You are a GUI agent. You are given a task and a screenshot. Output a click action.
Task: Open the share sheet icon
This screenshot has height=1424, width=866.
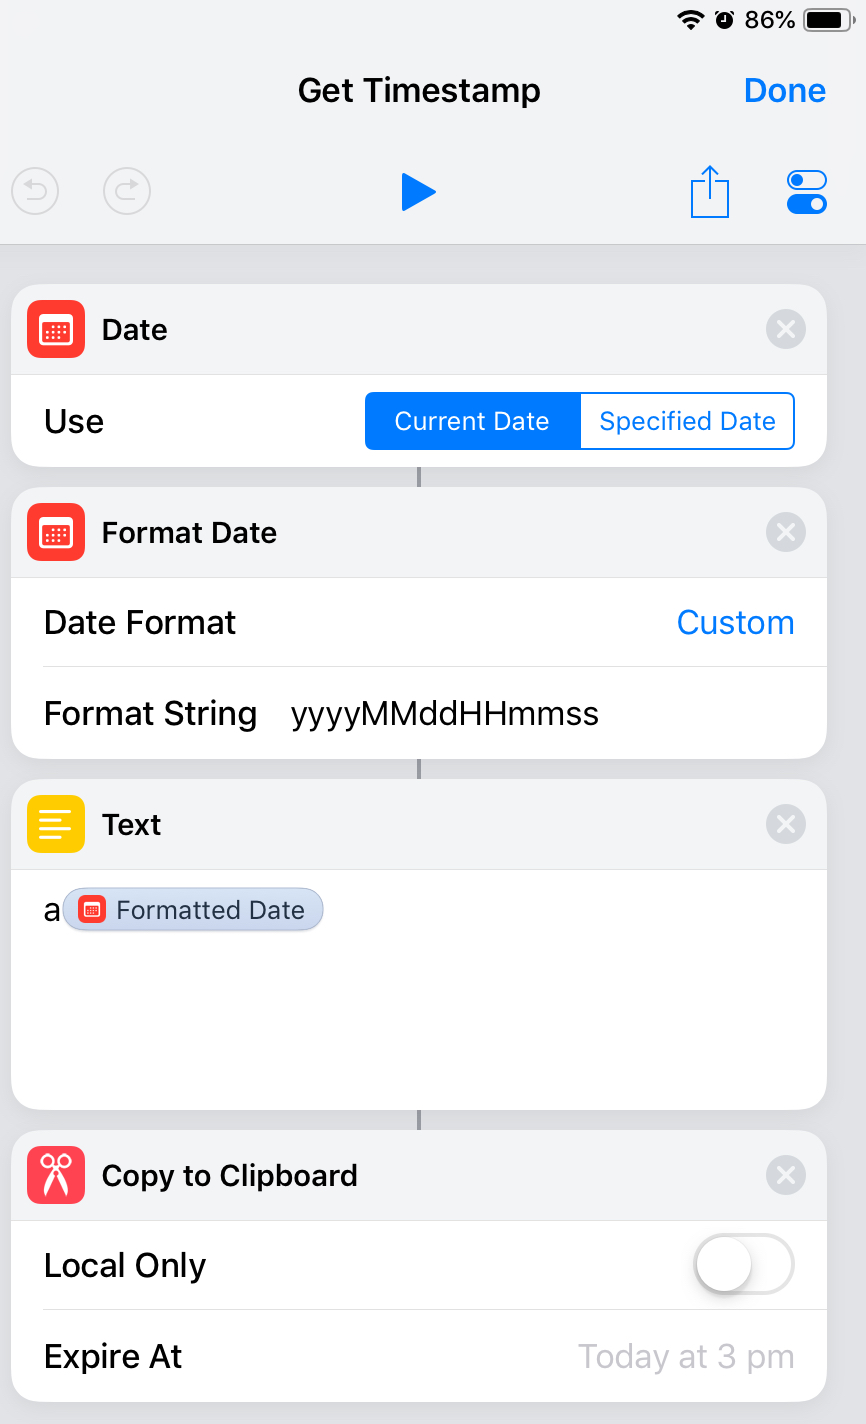709,192
